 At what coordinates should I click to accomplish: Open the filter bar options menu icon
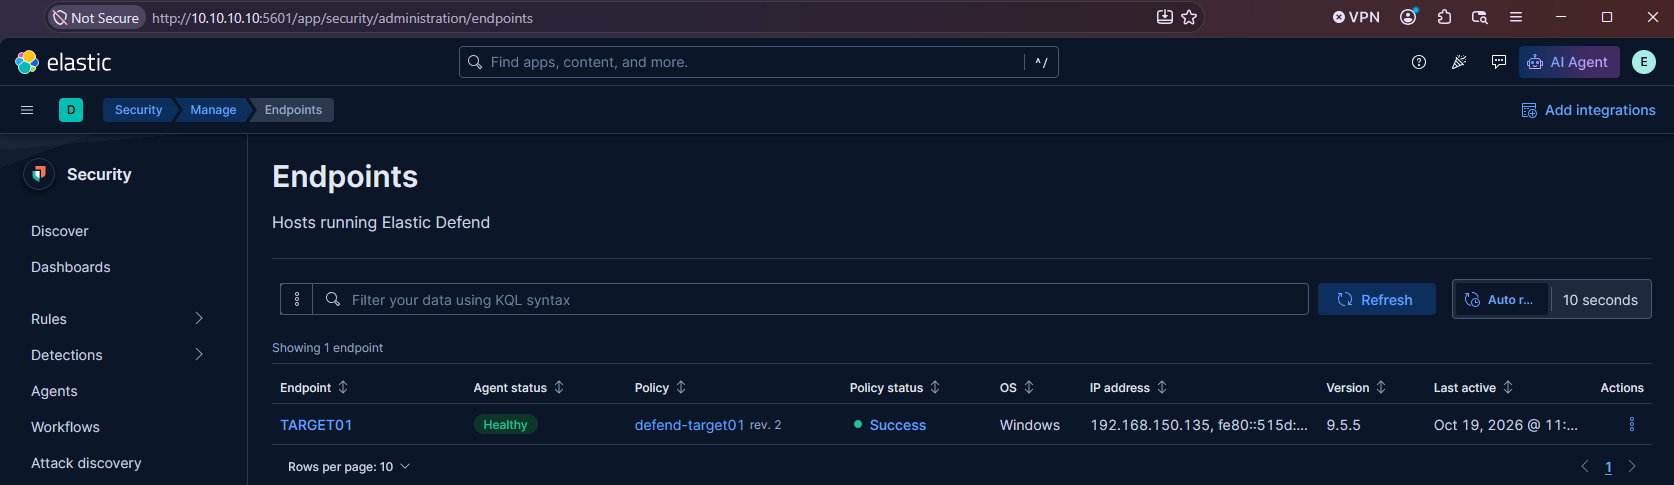[x=297, y=299]
